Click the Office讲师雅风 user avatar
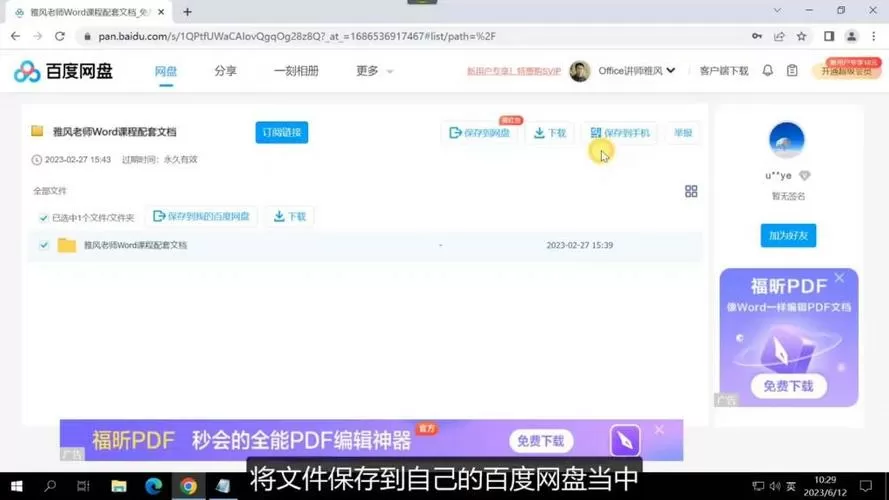889x500 pixels. point(579,71)
